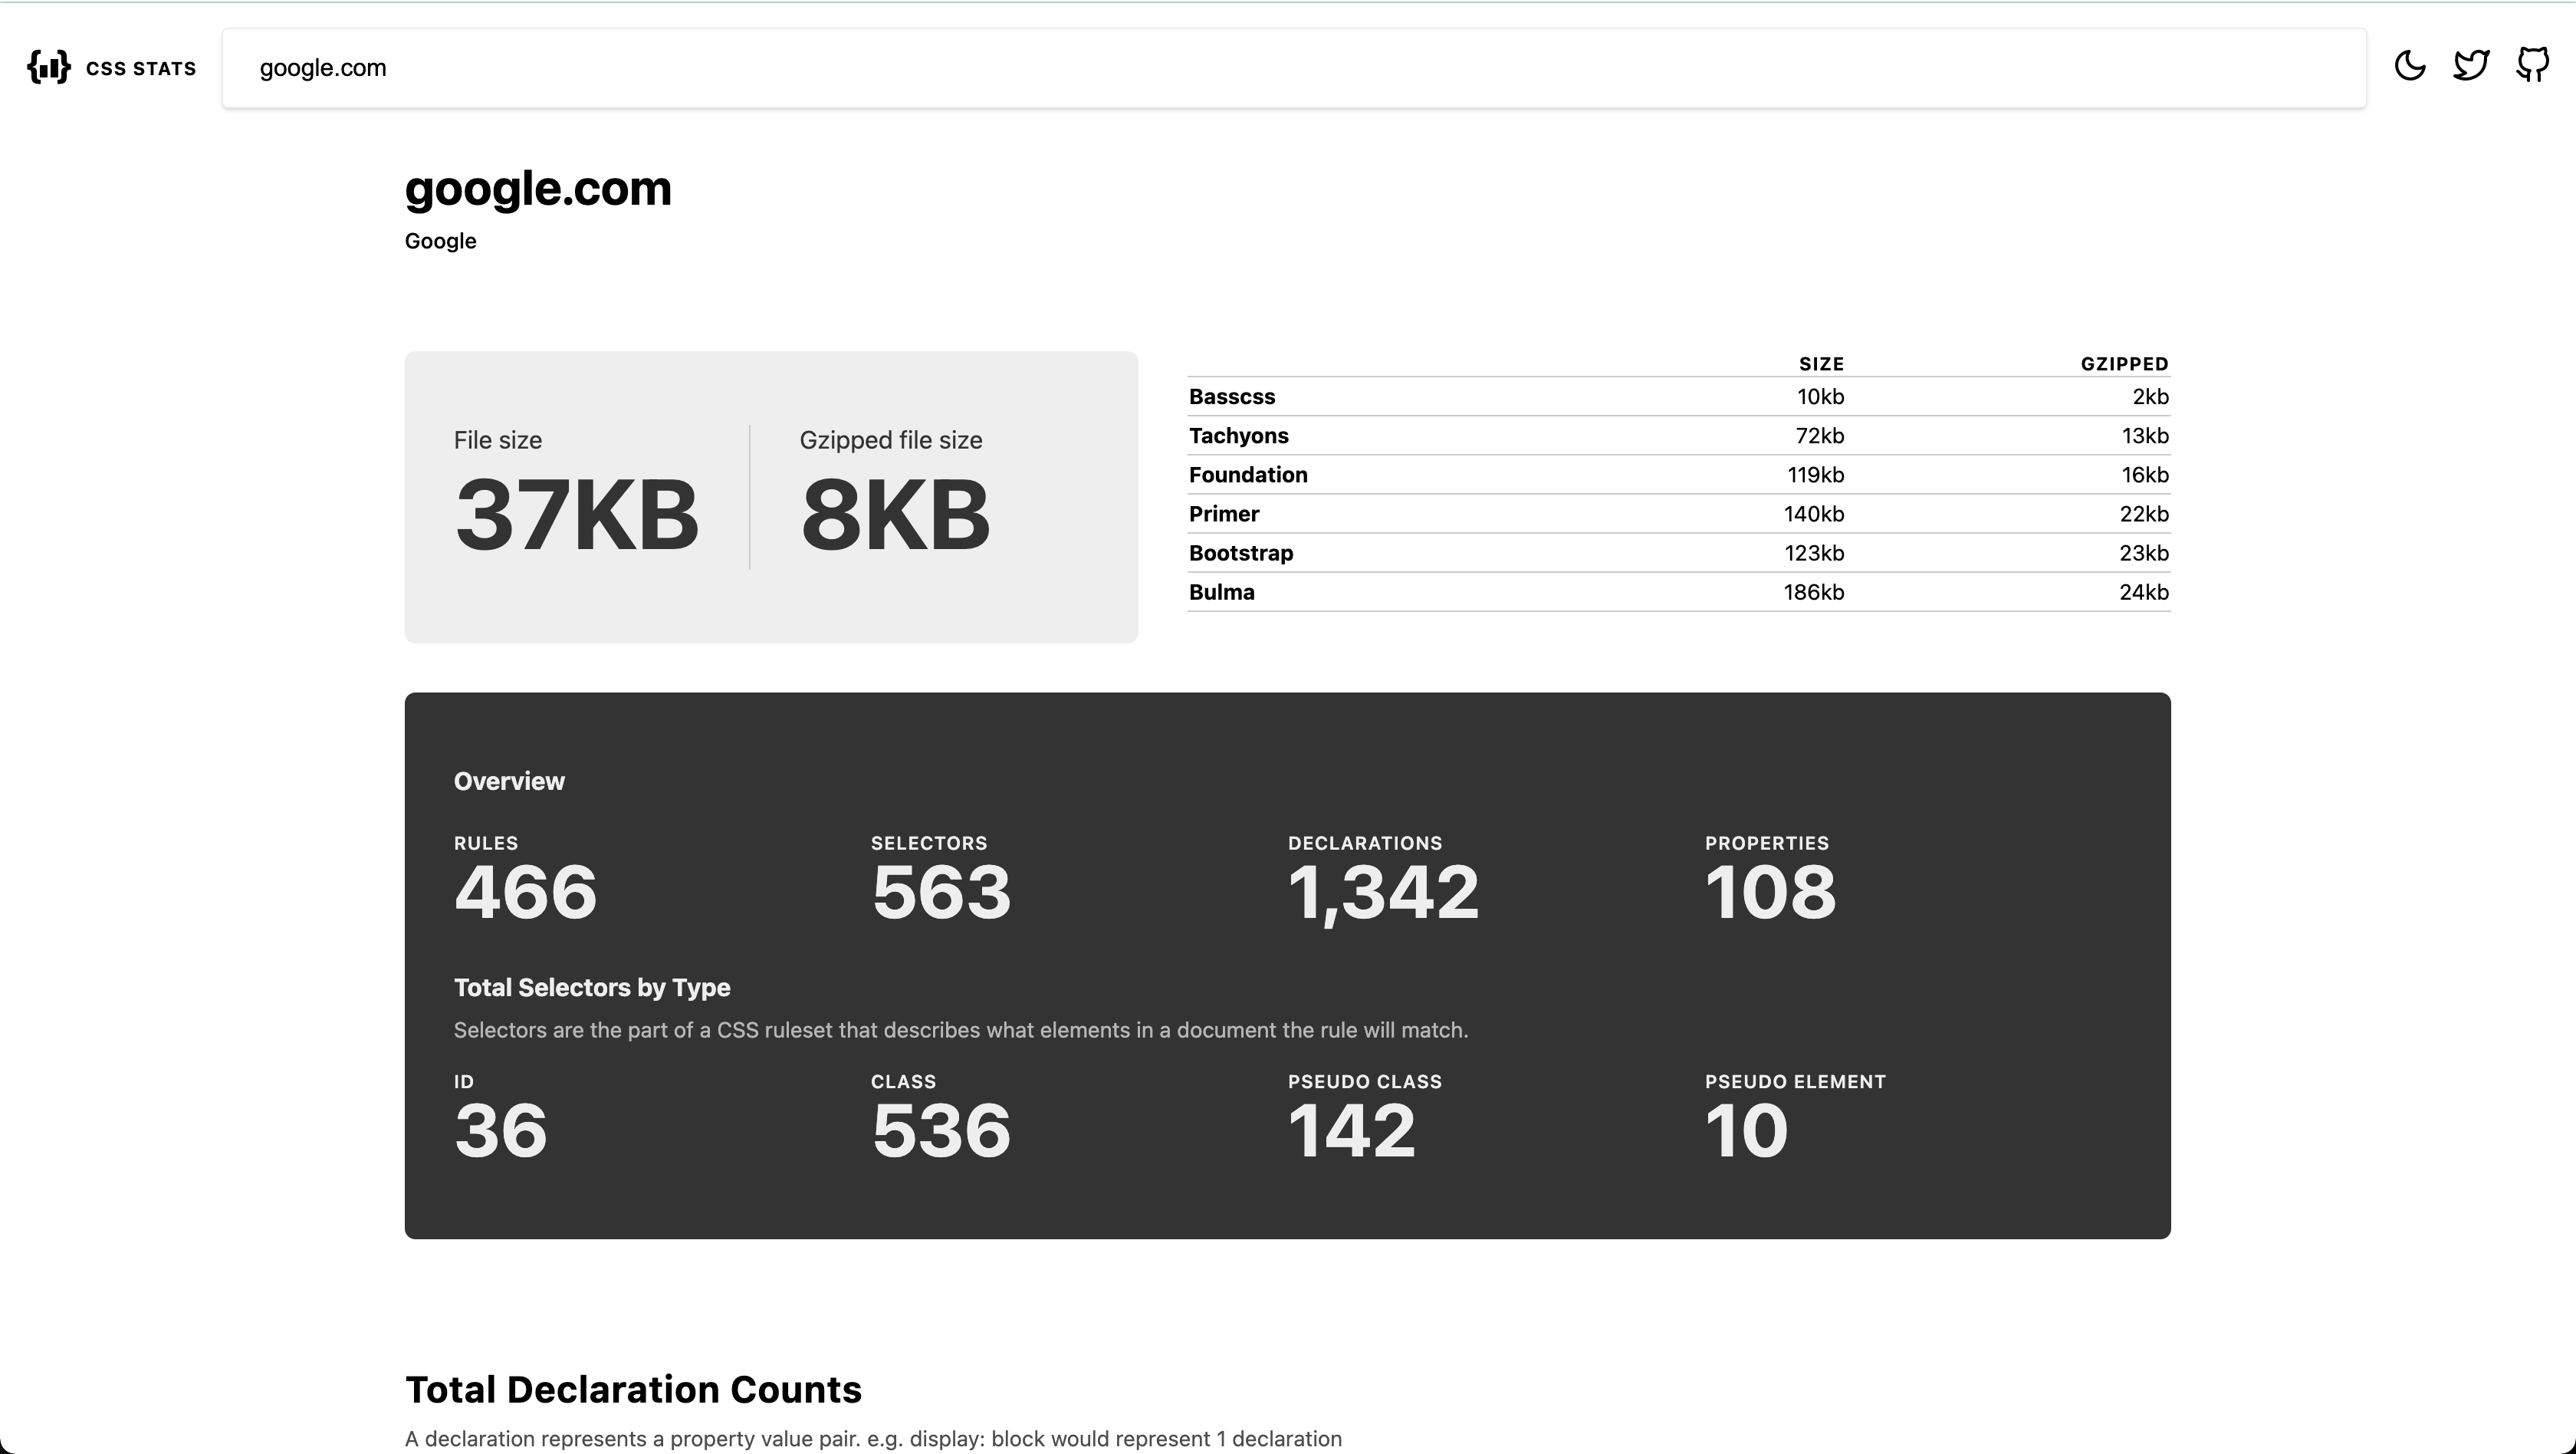Click the SELECTORS label

coord(929,843)
